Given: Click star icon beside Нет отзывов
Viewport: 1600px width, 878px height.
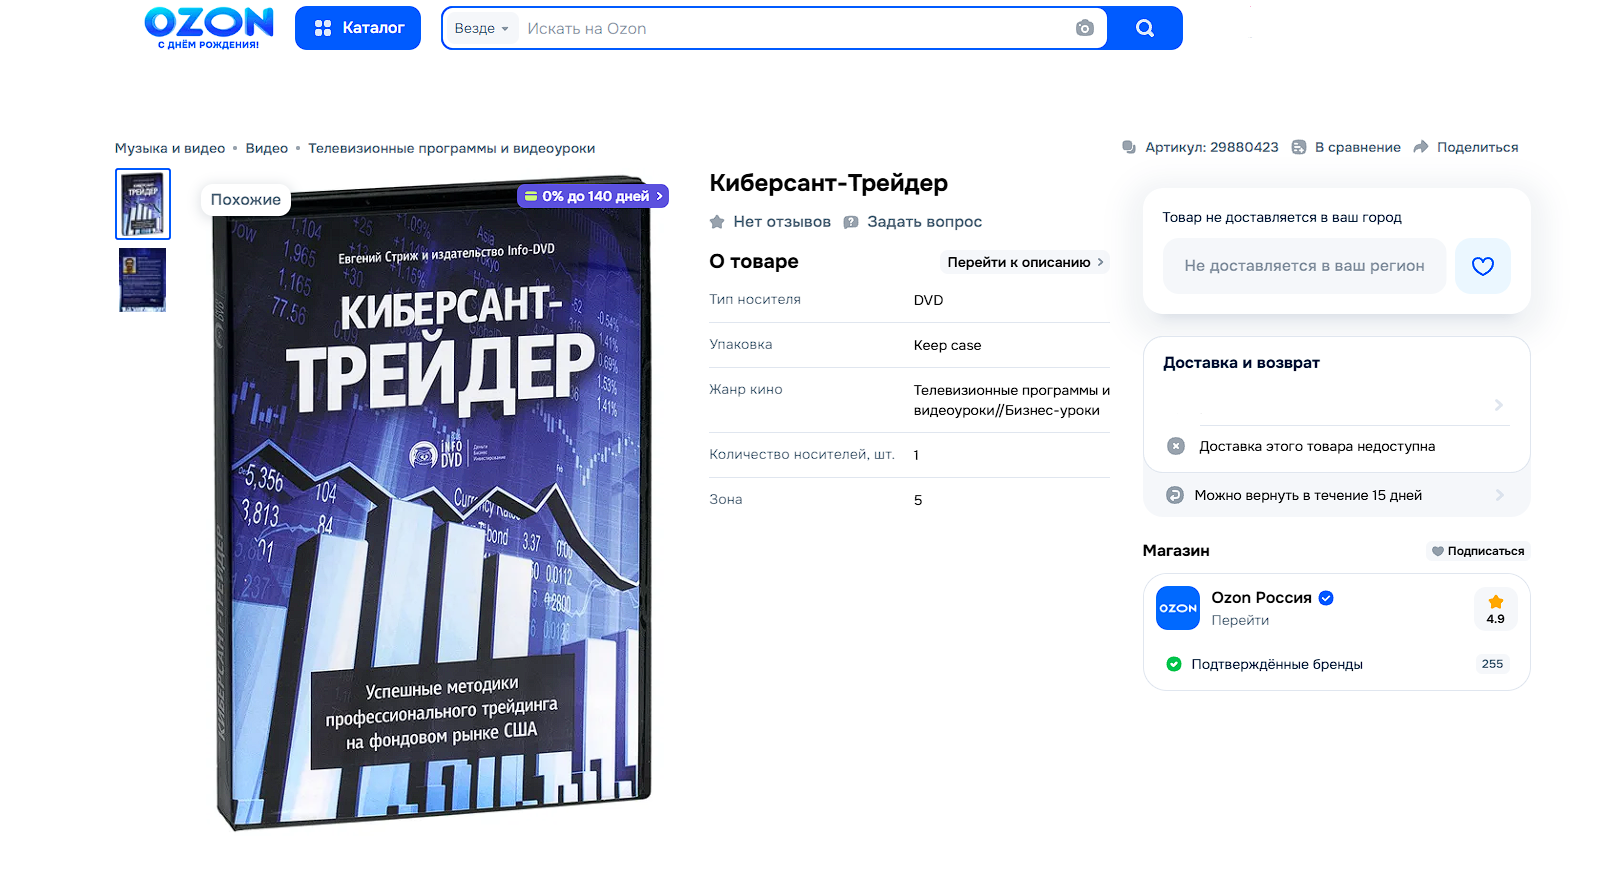Looking at the screenshot, I should pos(717,222).
